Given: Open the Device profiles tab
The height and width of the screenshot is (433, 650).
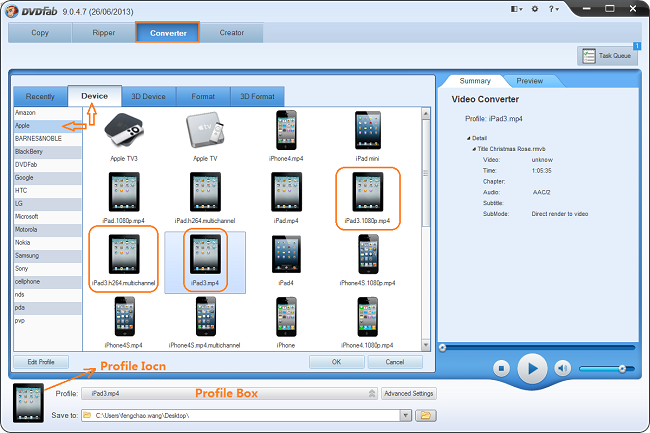Looking at the screenshot, I should tap(95, 96).
